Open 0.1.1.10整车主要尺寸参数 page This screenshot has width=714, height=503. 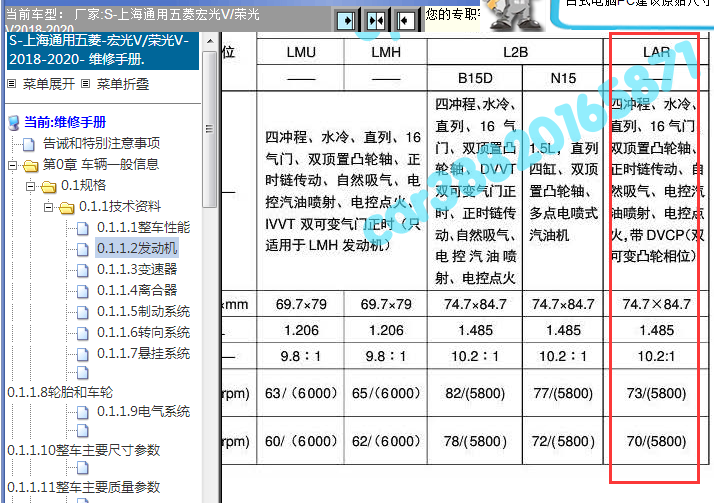click(x=84, y=450)
